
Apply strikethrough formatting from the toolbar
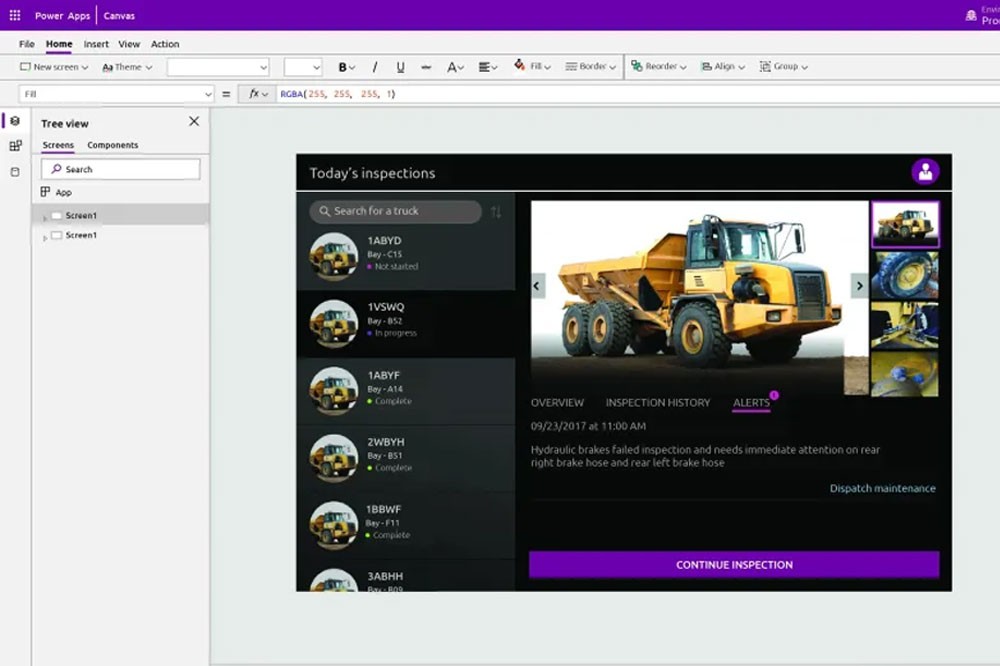click(426, 66)
